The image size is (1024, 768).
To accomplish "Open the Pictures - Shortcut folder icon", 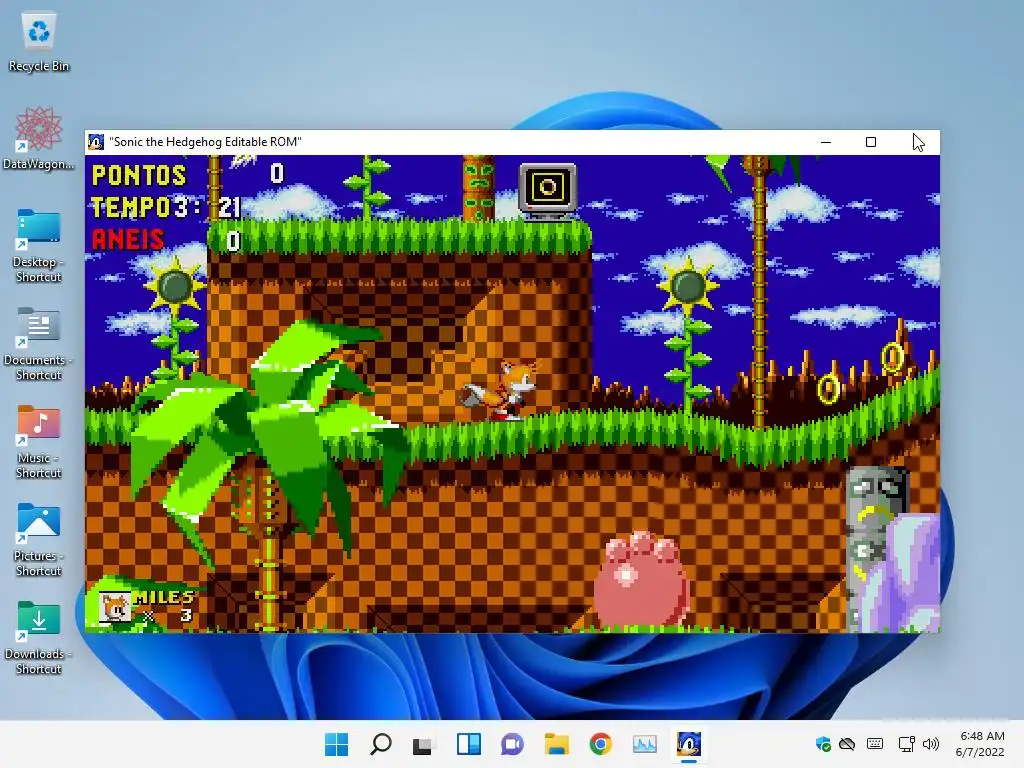I will (x=39, y=539).
